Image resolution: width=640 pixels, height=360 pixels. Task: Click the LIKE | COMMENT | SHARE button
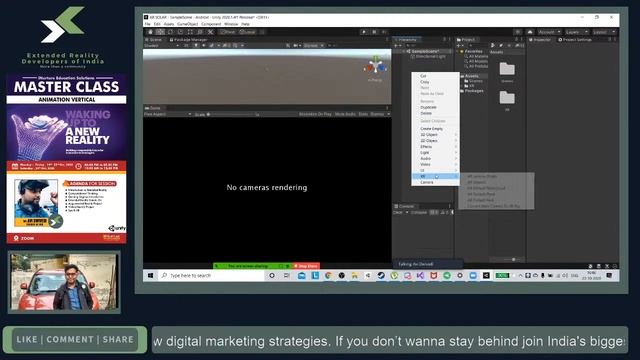[75, 339]
